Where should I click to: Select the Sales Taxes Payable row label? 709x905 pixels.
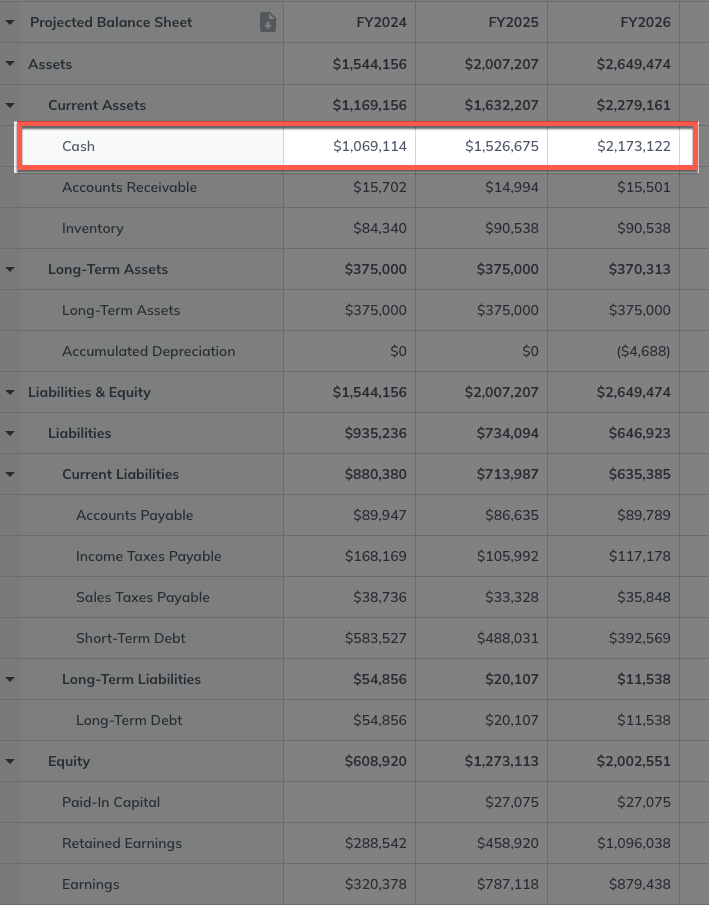[x=143, y=597]
